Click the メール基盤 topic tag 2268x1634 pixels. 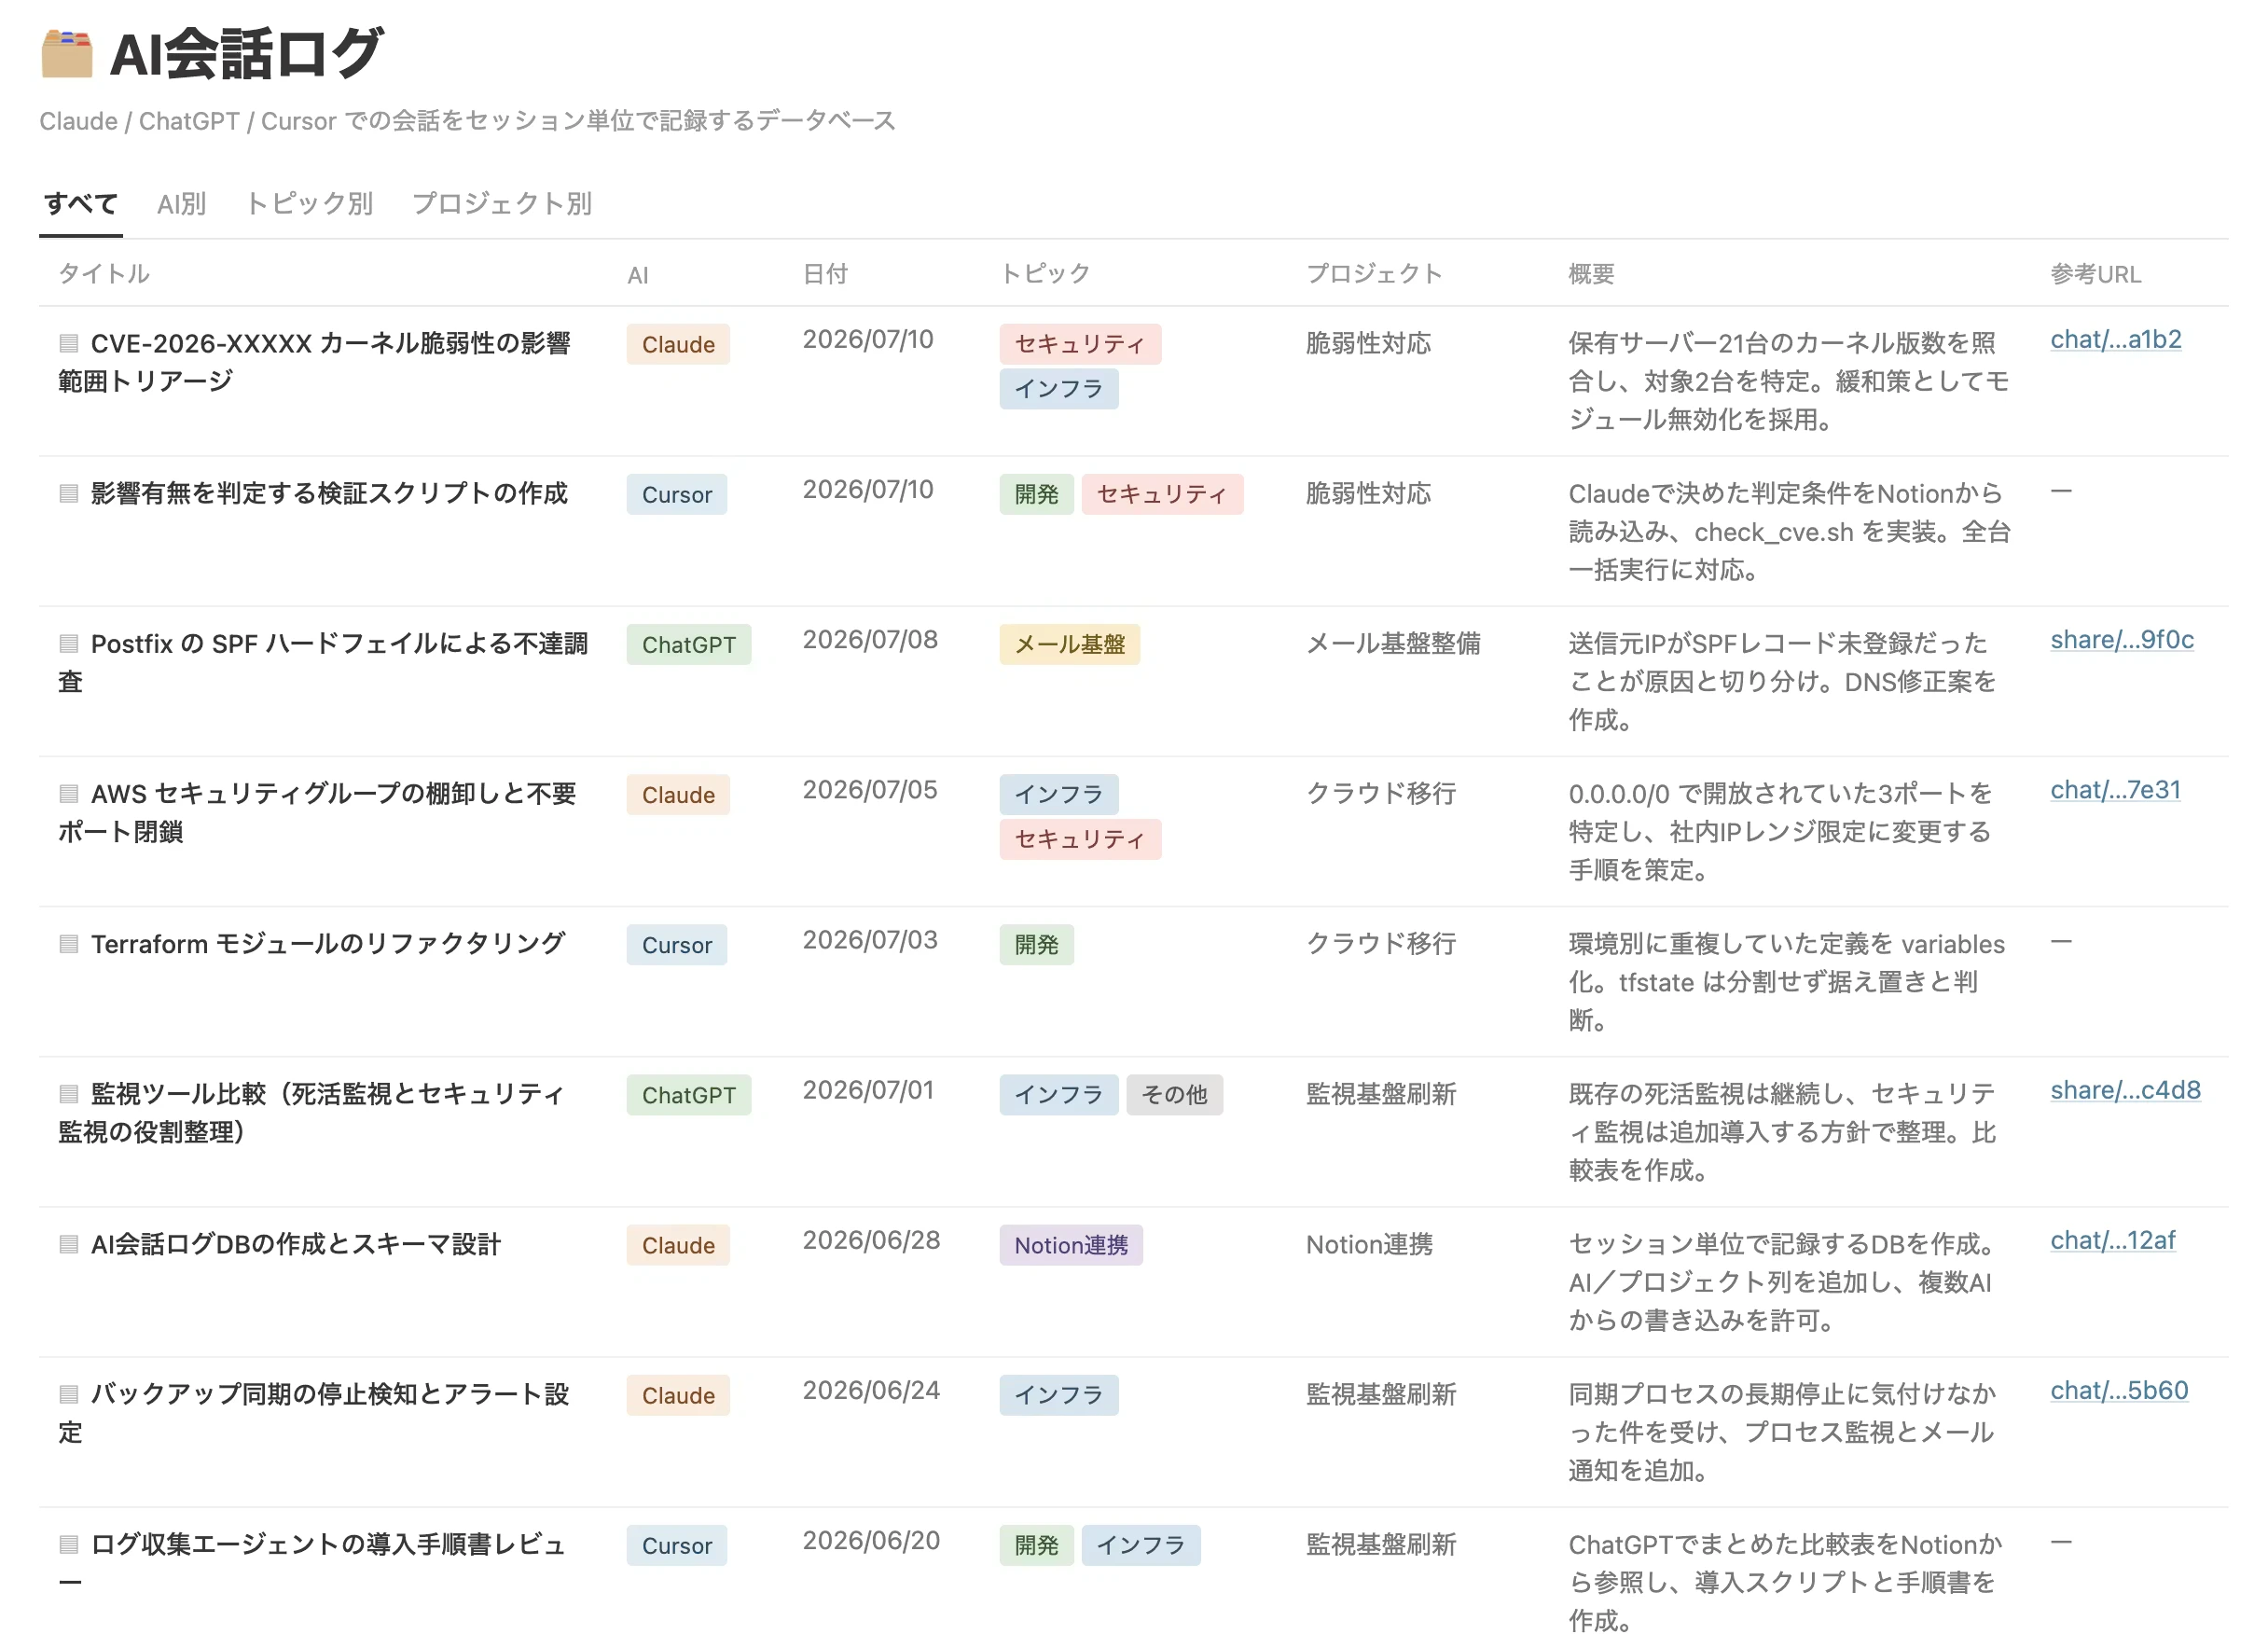1070,645
